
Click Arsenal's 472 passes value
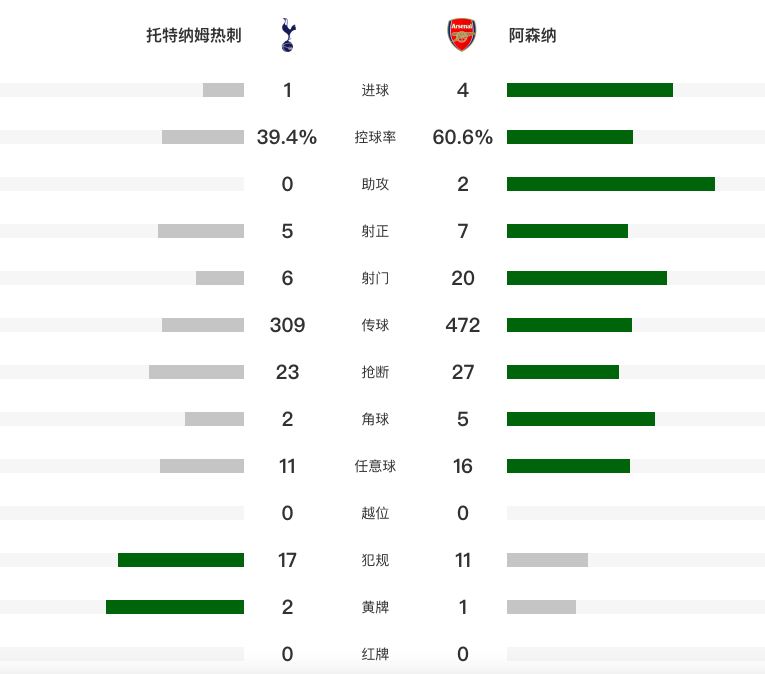[463, 325]
